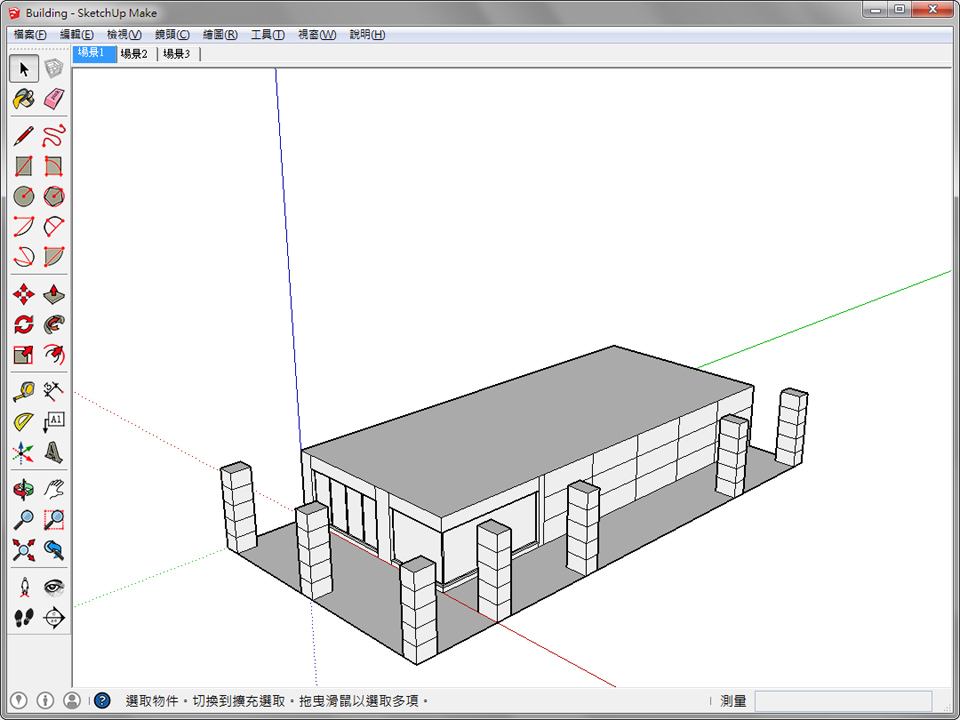This screenshot has height=720, width=960.
Task: Select the Rotated Rectangle tool
Action: tap(54, 166)
